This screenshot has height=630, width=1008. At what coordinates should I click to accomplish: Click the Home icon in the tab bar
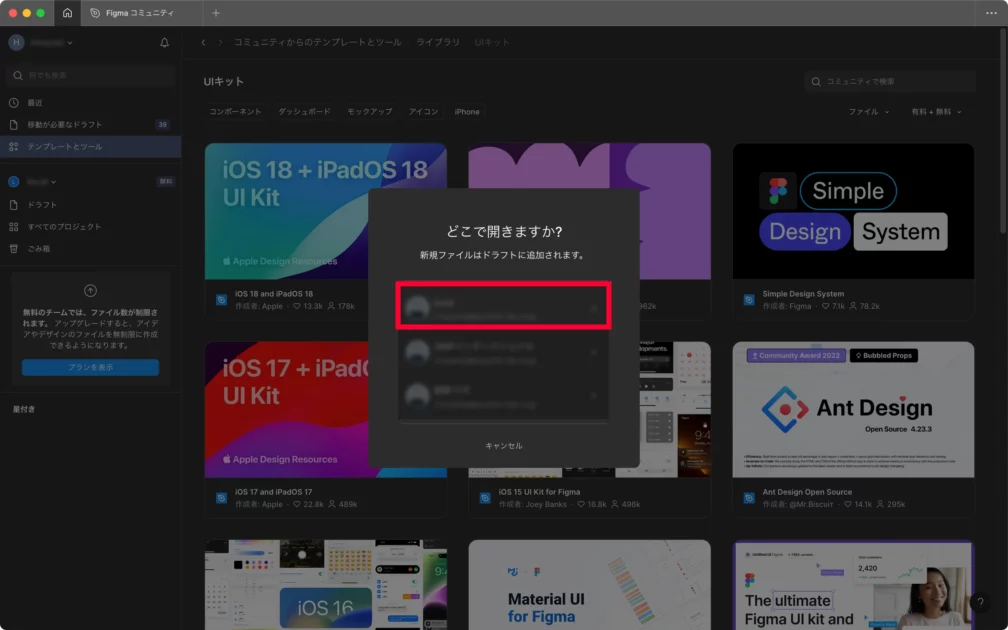pos(67,13)
